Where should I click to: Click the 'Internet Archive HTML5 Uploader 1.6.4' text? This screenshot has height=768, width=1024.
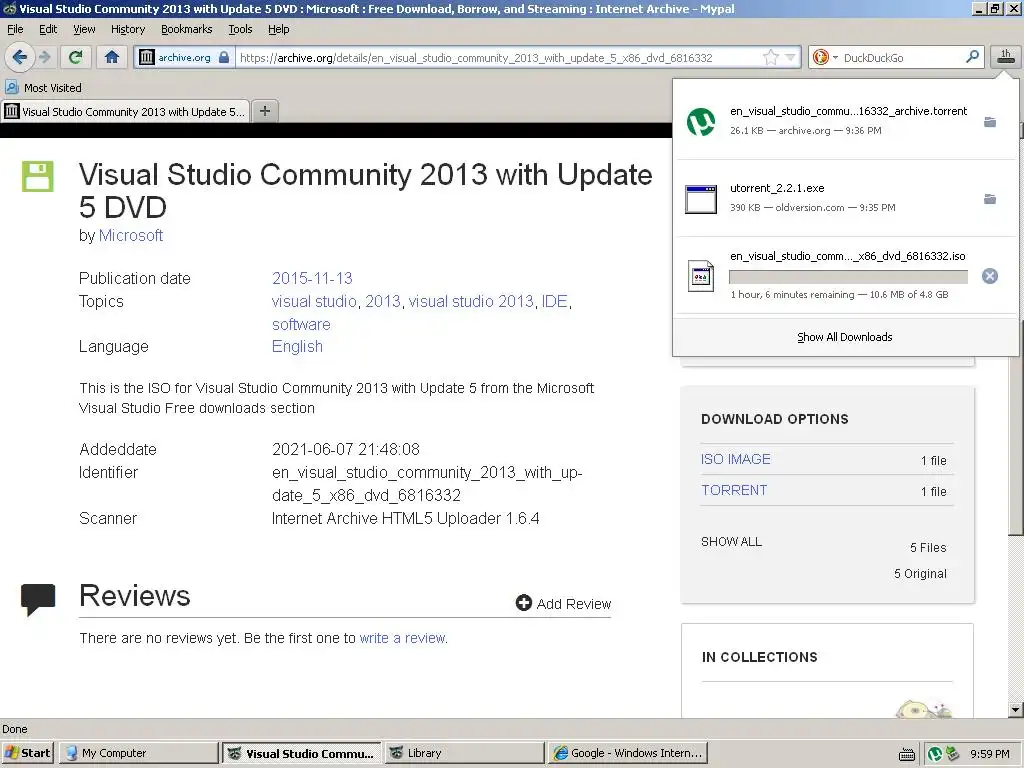pos(406,519)
